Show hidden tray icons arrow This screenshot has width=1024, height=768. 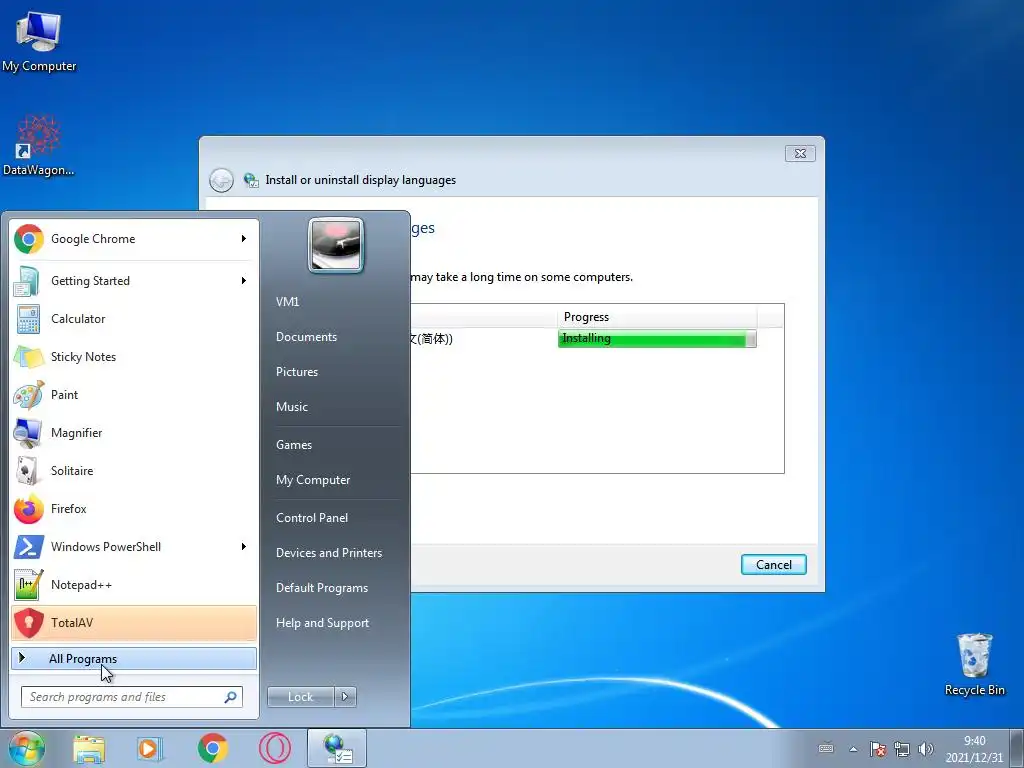click(x=853, y=749)
